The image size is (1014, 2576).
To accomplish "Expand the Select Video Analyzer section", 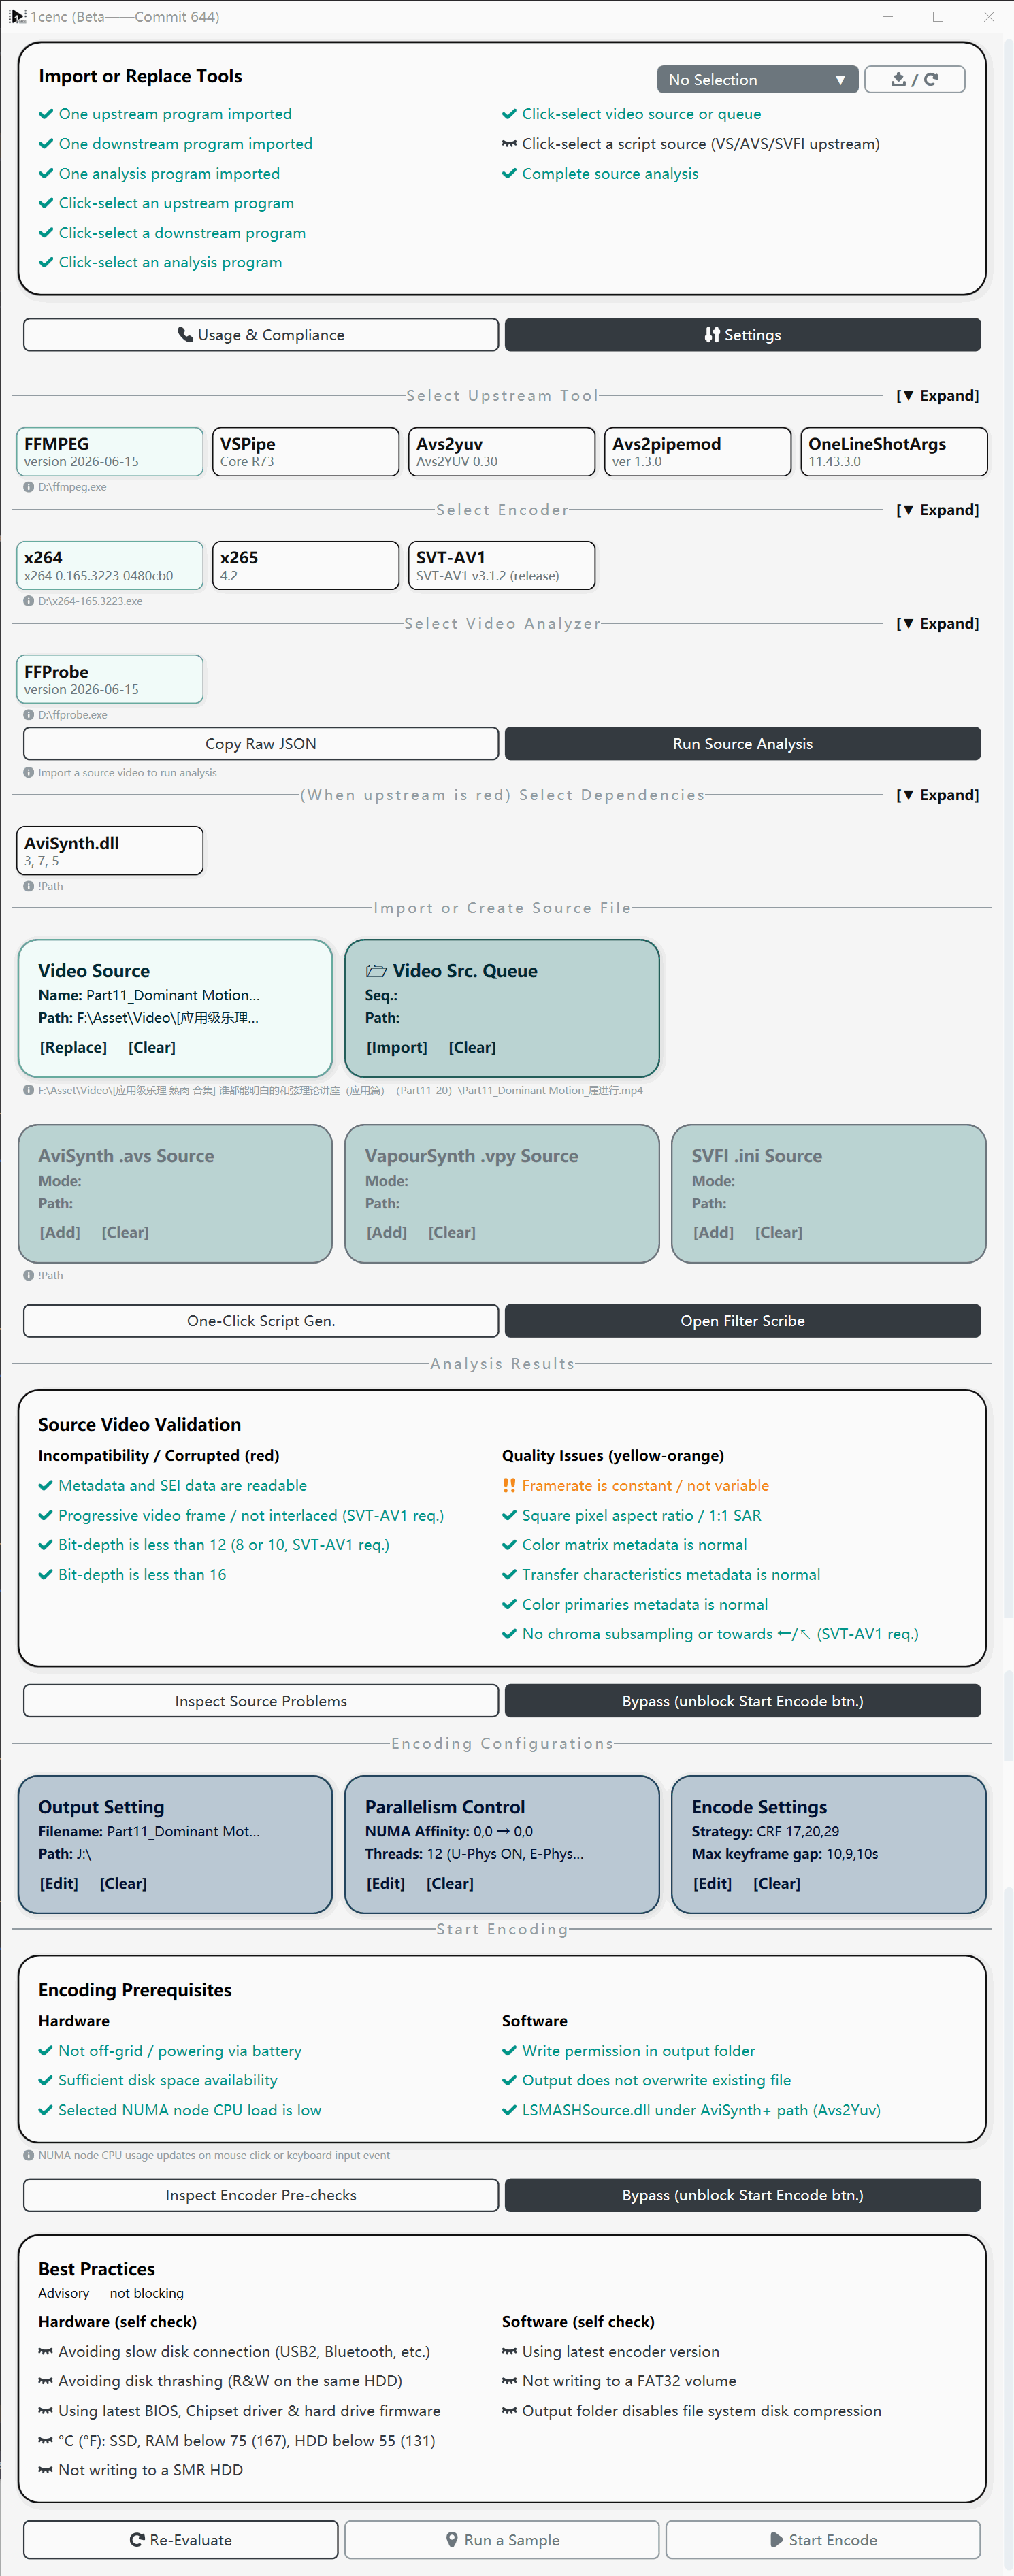I will tap(937, 624).
